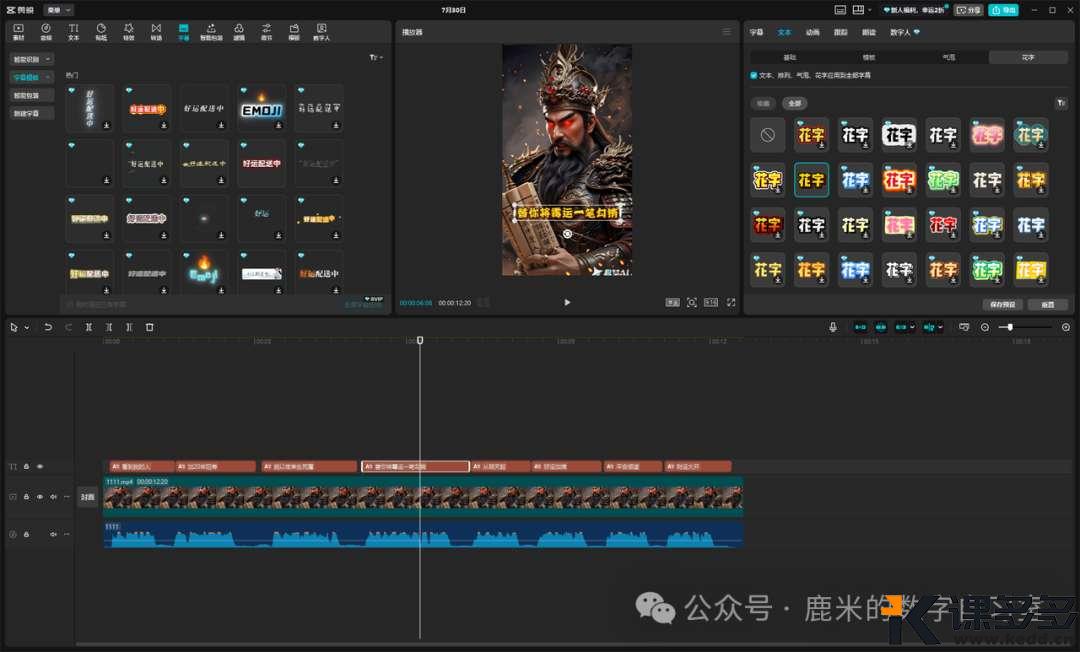The image size is (1080, 652).
Task: Open the Tt sort dropdown in templates panel
Action: 376,57
